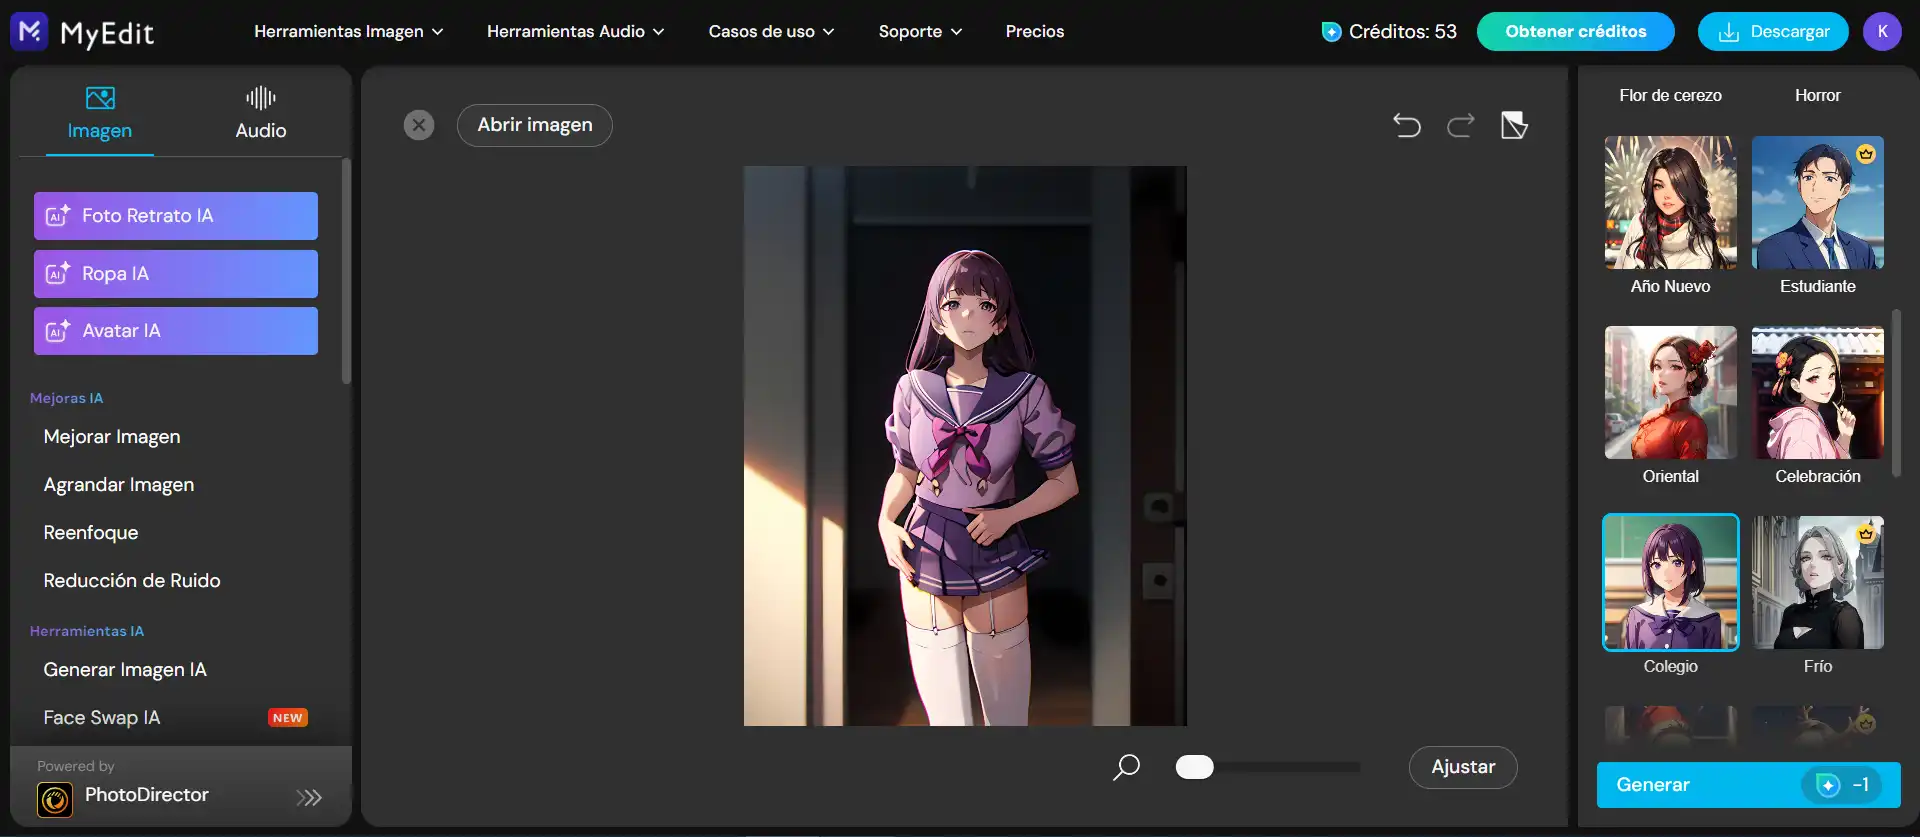Click the NEW badge on Face Swap IA

click(288, 718)
